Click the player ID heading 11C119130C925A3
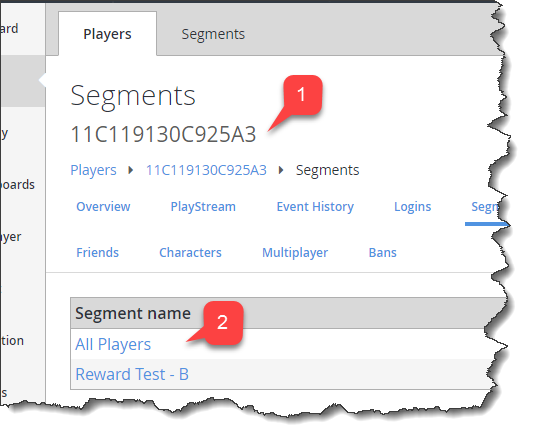Viewport: 533px width, 441px height. [x=163, y=134]
